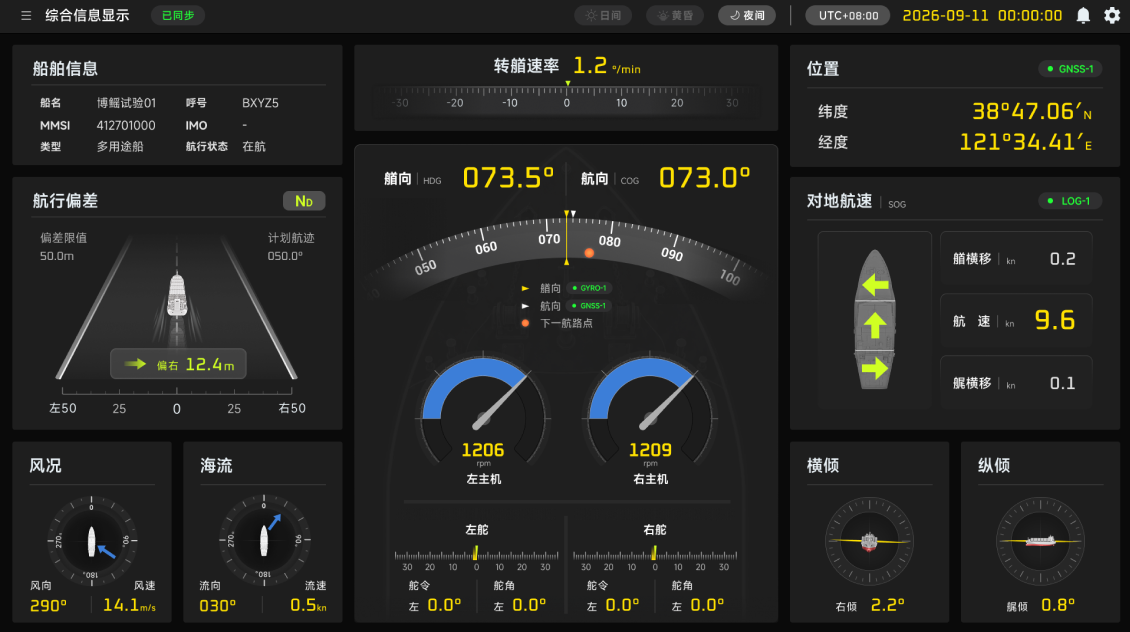Switch display to 黄昏 dusk mode
The width and height of the screenshot is (1130, 632).
click(x=675, y=15)
